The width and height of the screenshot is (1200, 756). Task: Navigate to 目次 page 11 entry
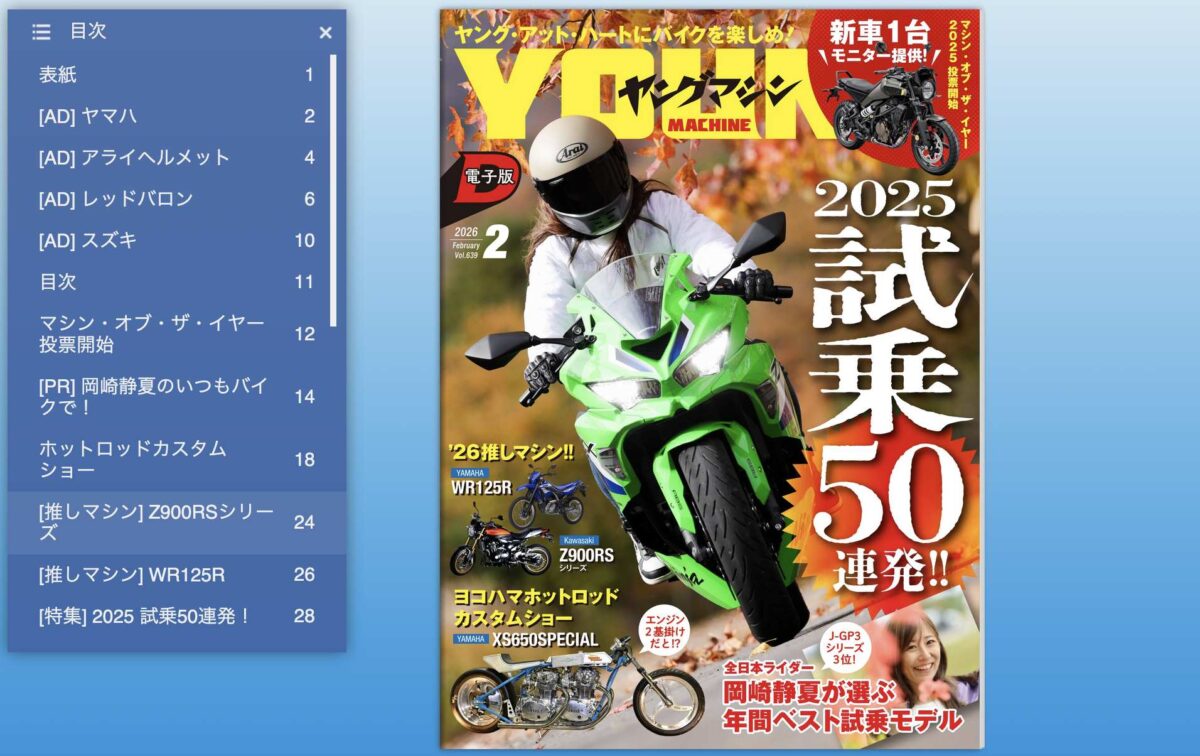(x=176, y=282)
